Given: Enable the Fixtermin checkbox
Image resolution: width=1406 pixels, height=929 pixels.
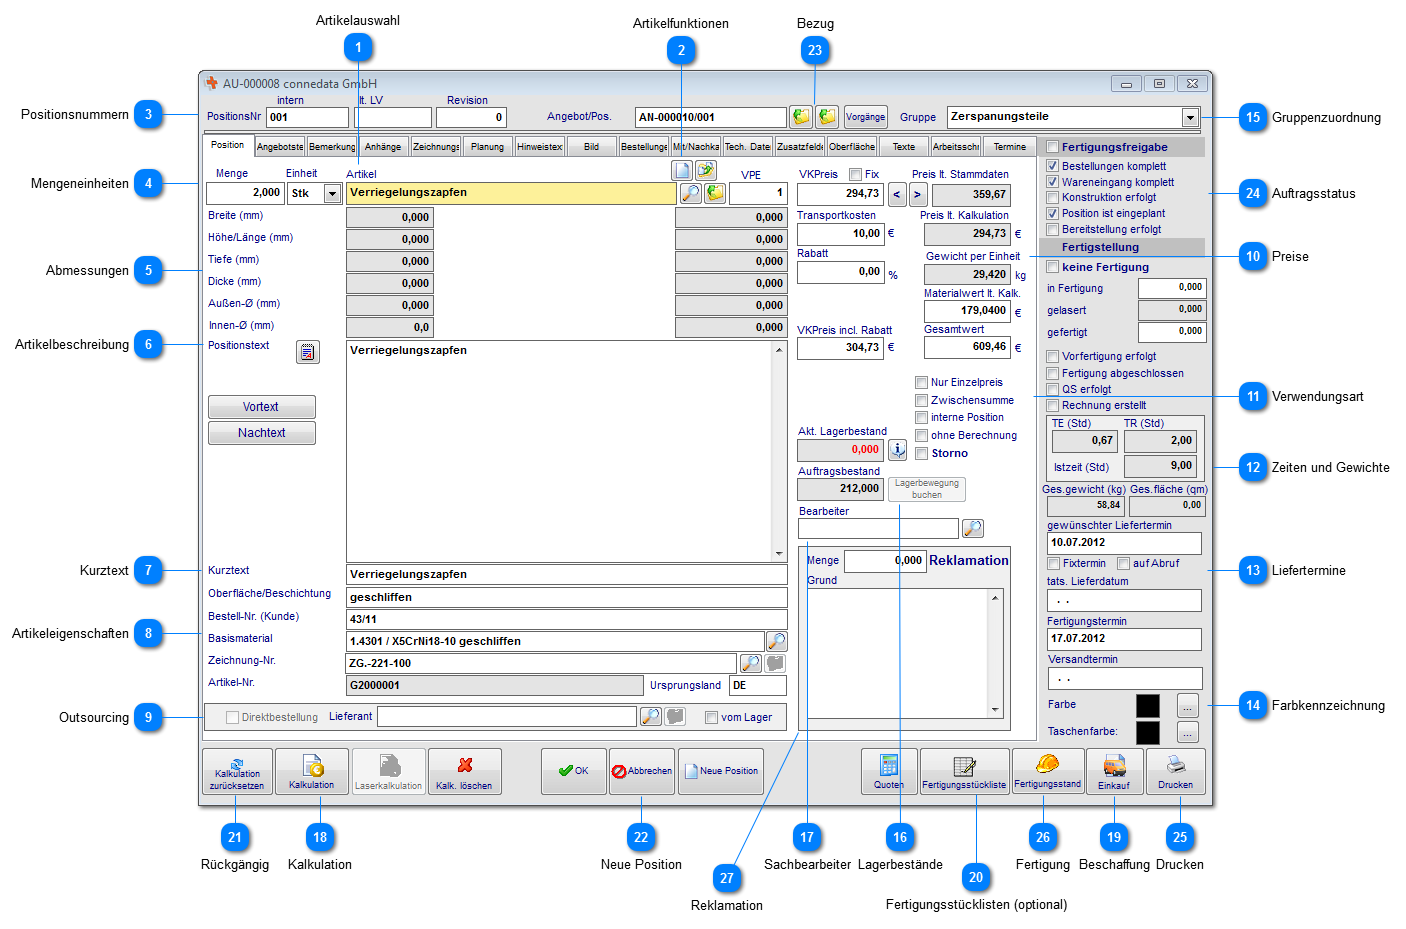Looking at the screenshot, I should pyautogui.click(x=1053, y=563).
